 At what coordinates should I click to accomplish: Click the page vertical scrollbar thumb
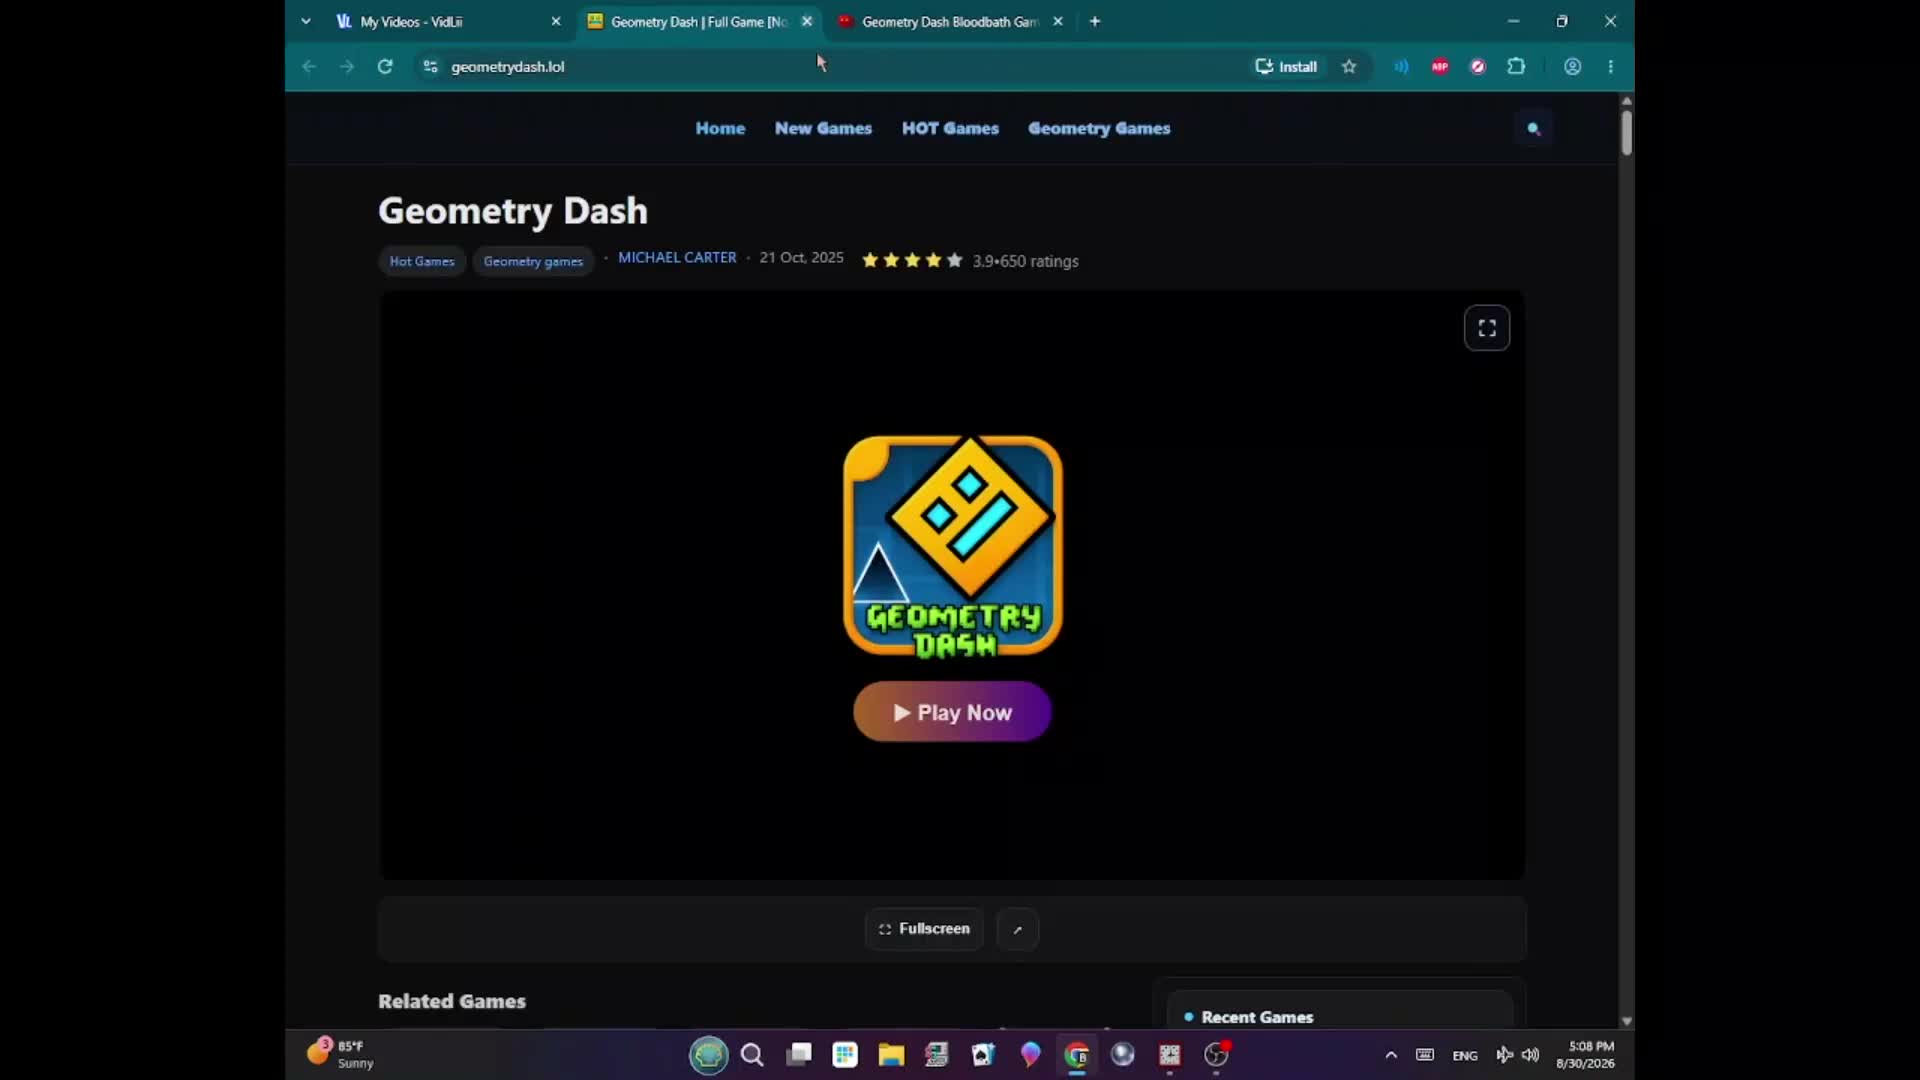click(1627, 132)
